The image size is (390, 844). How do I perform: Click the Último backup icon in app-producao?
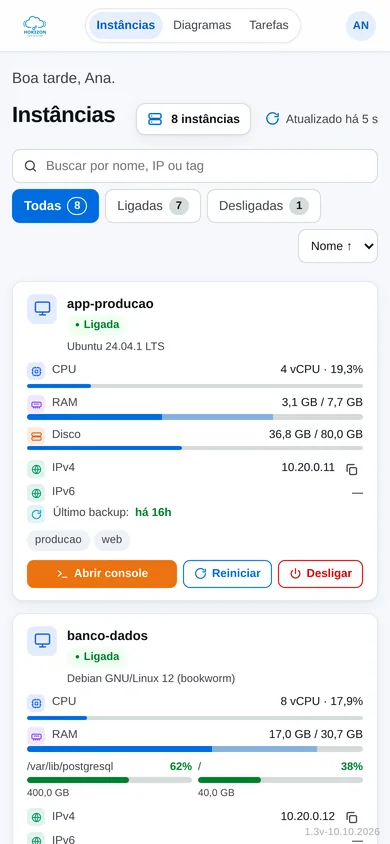[36, 514]
